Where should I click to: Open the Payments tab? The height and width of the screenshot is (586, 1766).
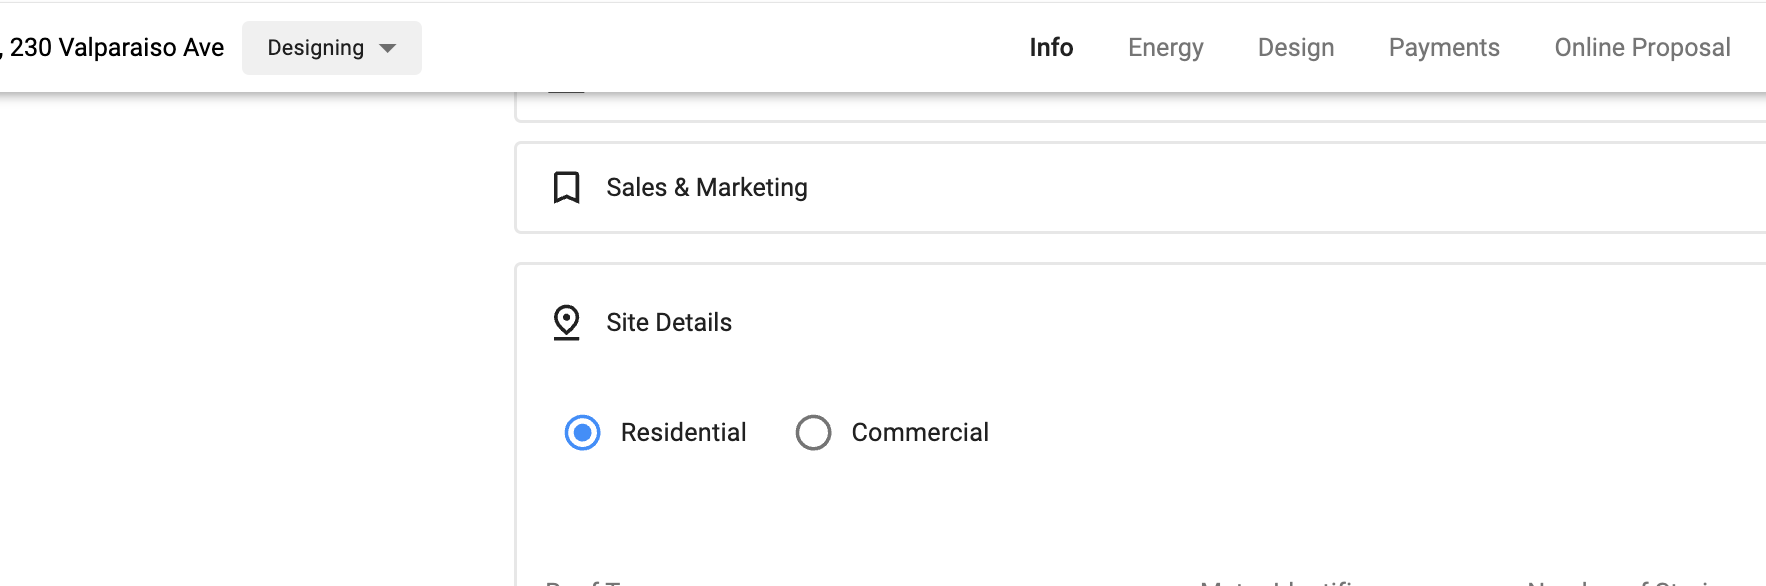tap(1443, 48)
